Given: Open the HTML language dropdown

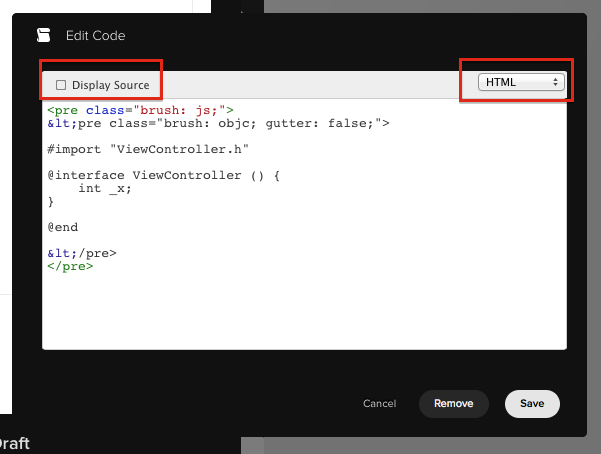Looking at the screenshot, I should pyautogui.click(x=521, y=82).
